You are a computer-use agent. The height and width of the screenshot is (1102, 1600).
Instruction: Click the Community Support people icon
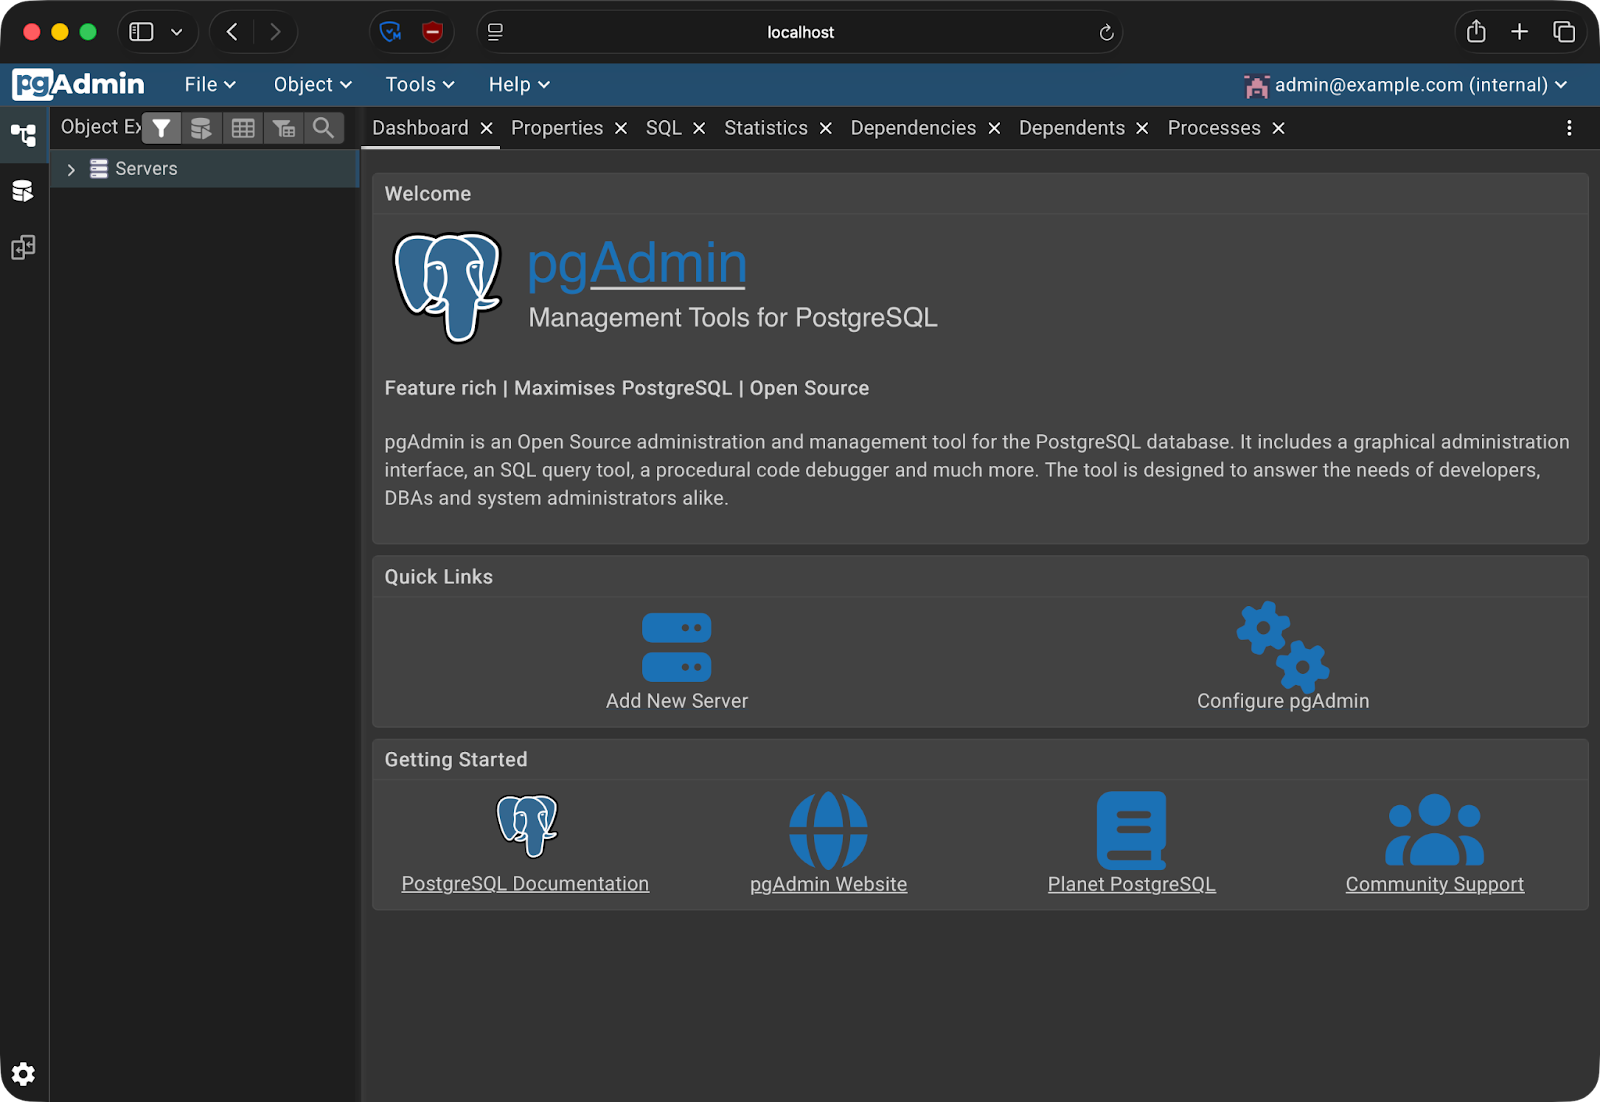(1435, 829)
